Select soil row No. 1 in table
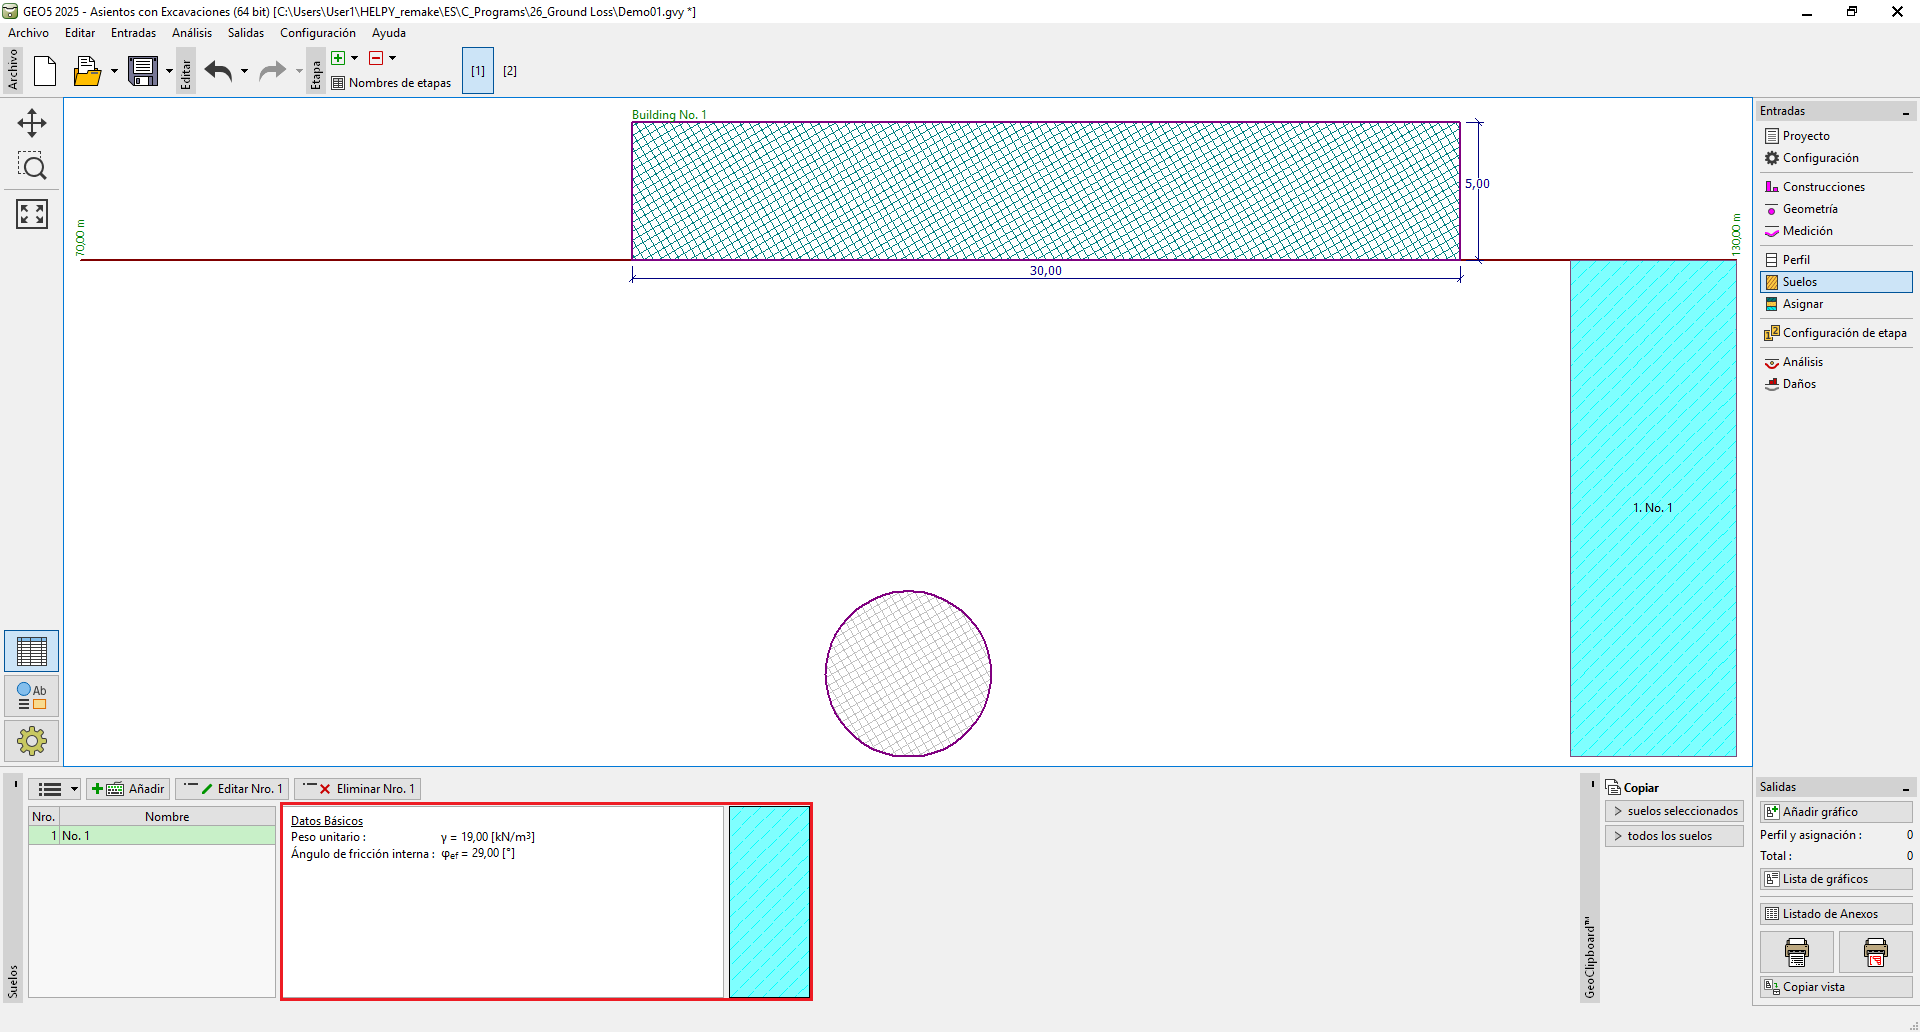 pos(152,836)
